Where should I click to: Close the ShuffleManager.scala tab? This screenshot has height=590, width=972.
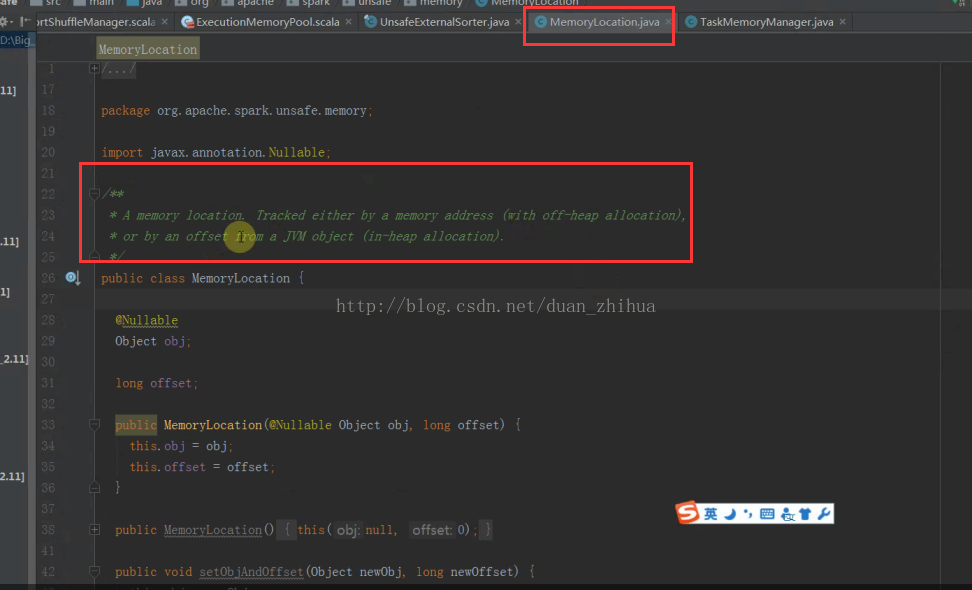pyautogui.click(x=164, y=22)
